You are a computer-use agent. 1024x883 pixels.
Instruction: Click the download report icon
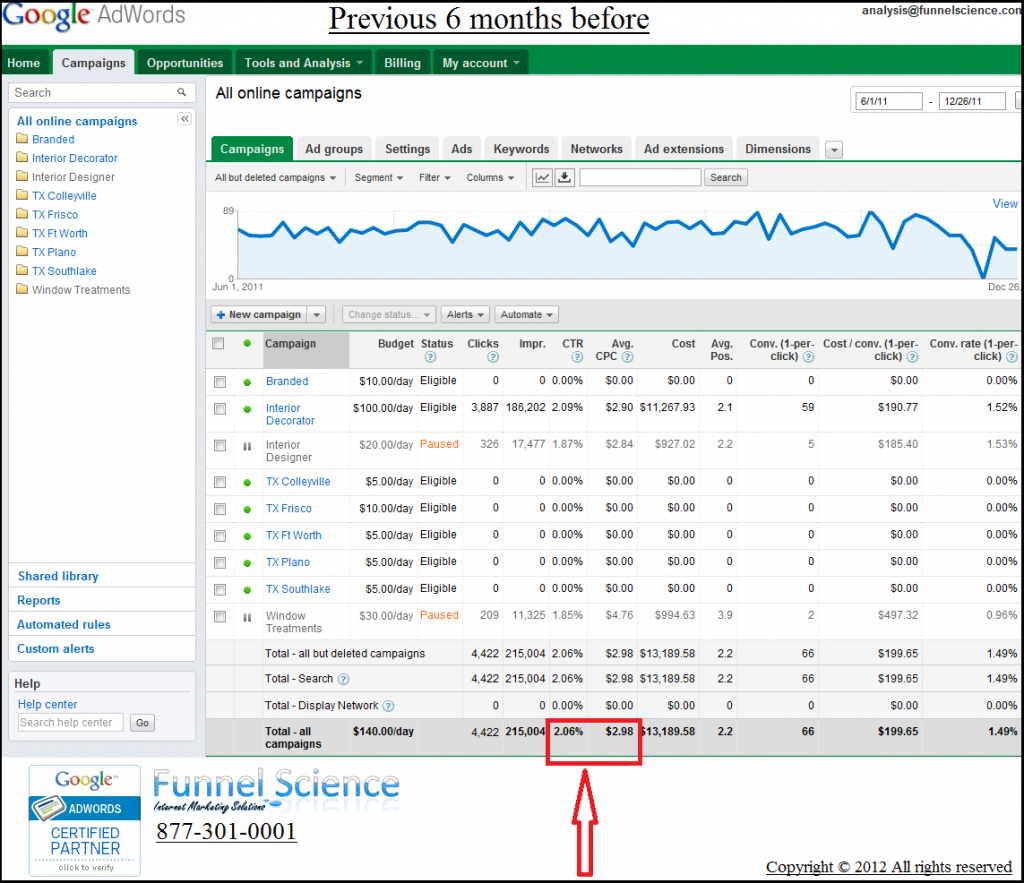(565, 177)
